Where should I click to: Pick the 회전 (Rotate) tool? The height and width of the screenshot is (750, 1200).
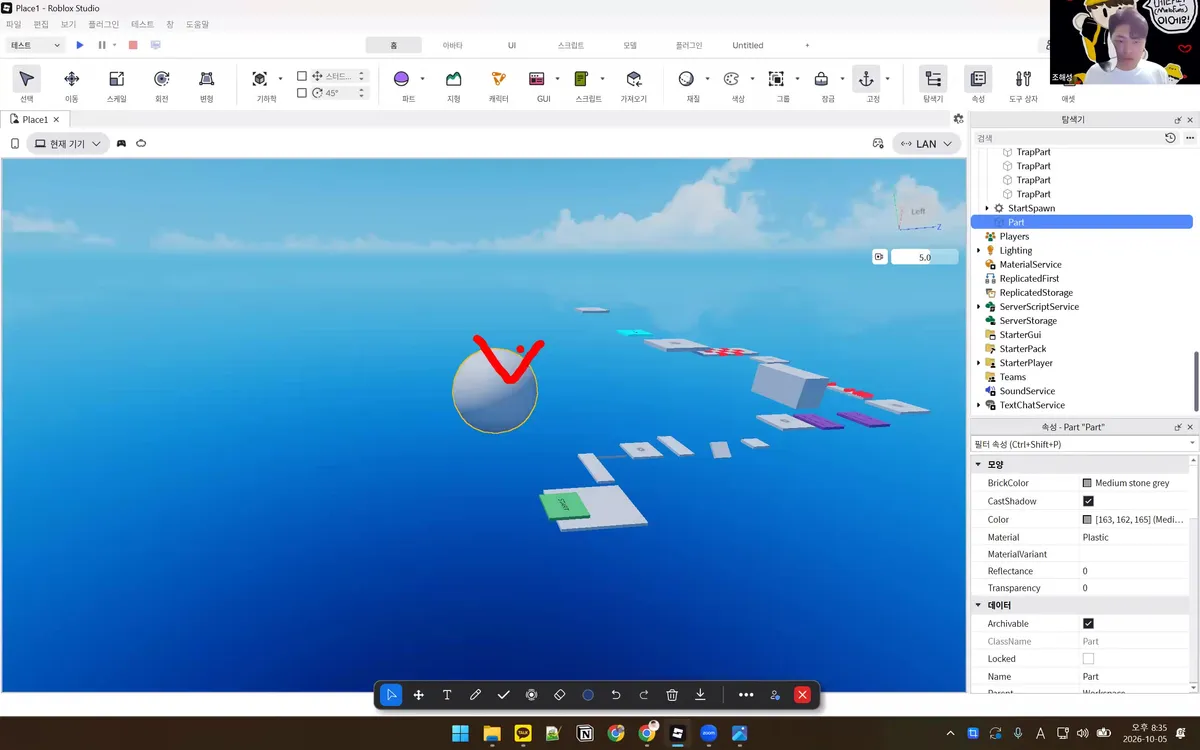pos(161,79)
